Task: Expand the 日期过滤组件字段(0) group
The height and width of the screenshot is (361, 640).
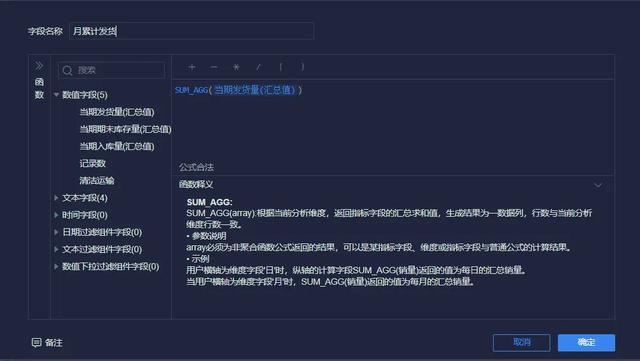Action: (56, 232)
